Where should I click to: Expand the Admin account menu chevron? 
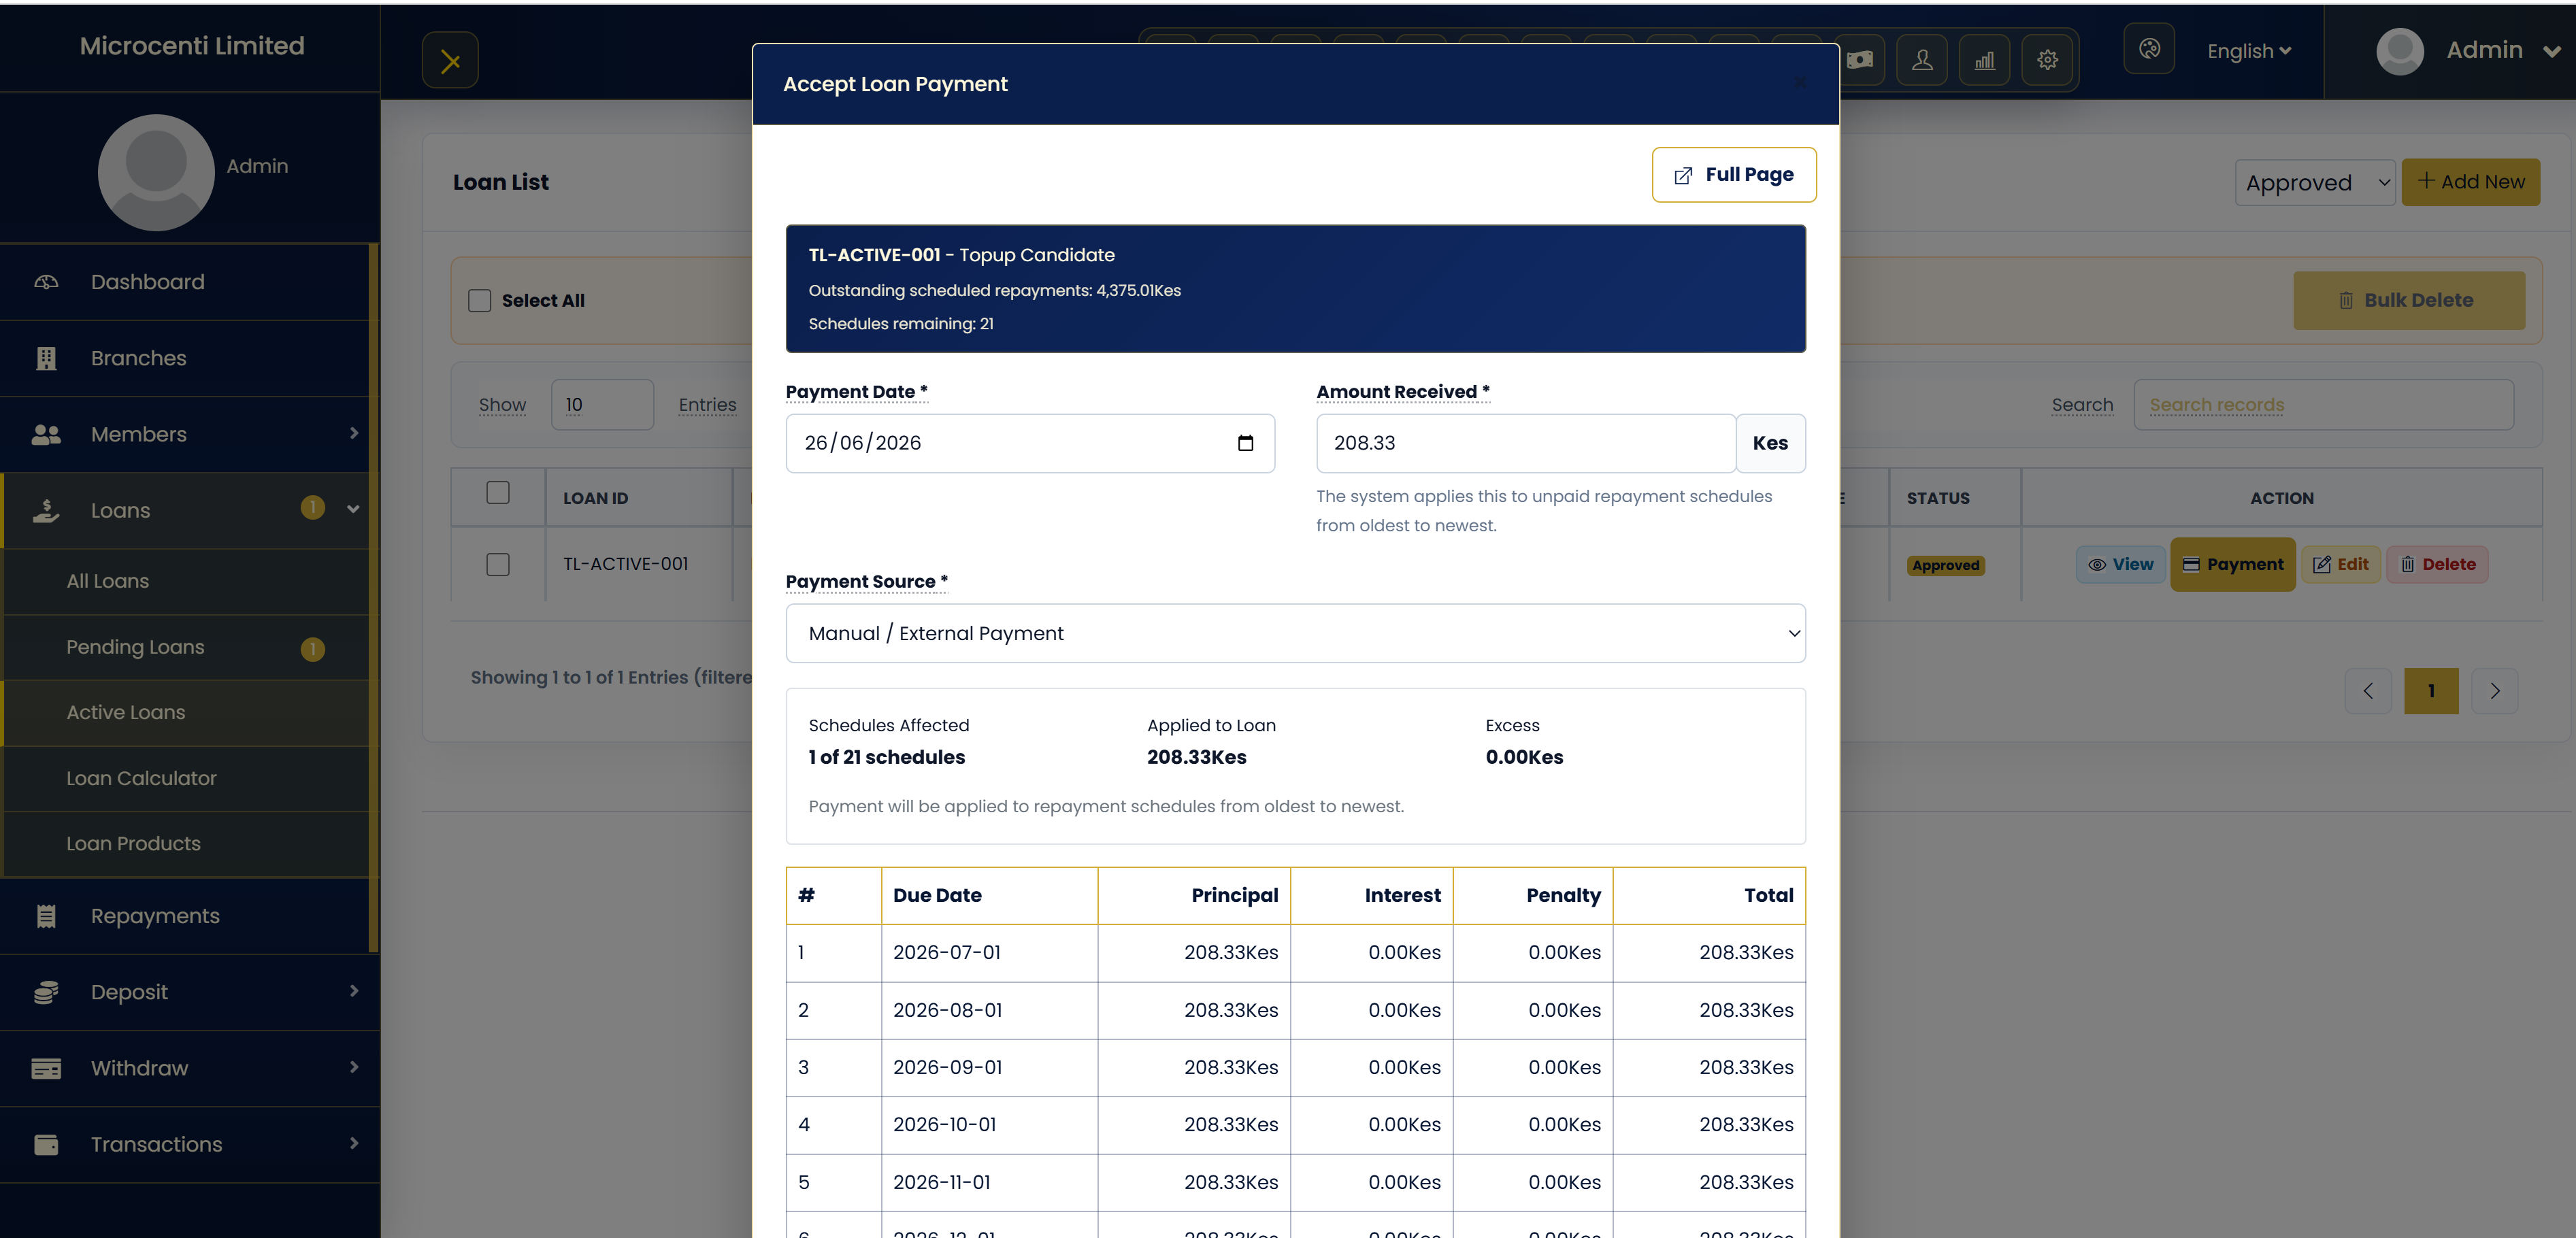point(2551,51)
